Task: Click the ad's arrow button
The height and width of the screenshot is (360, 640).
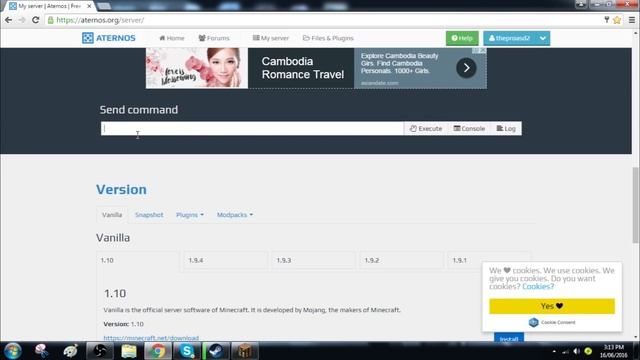Action: pos(466,68)
